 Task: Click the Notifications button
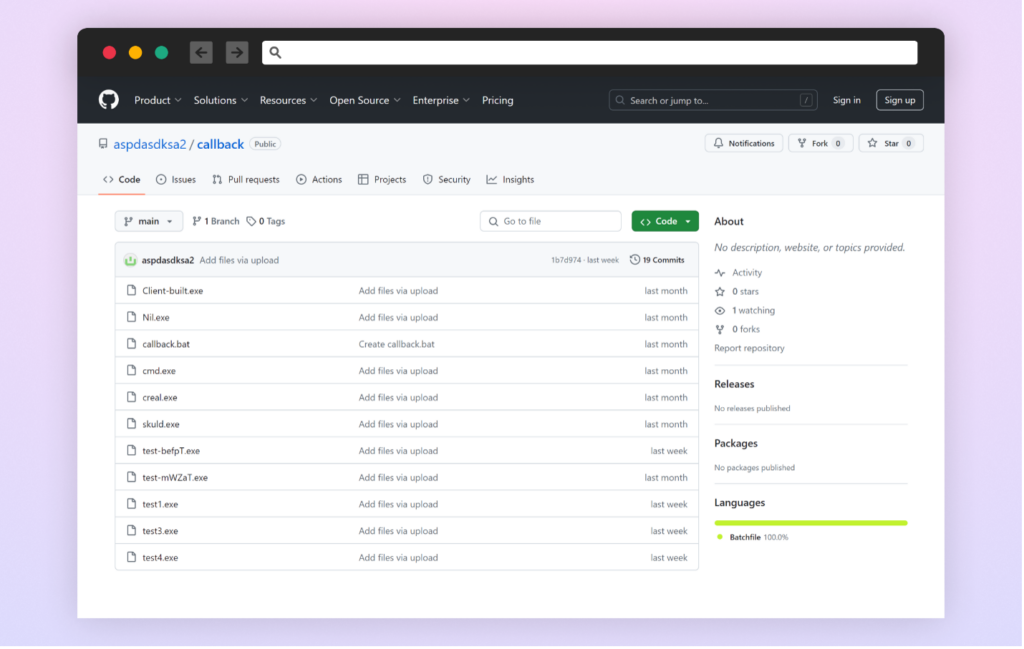pos(744,144)
